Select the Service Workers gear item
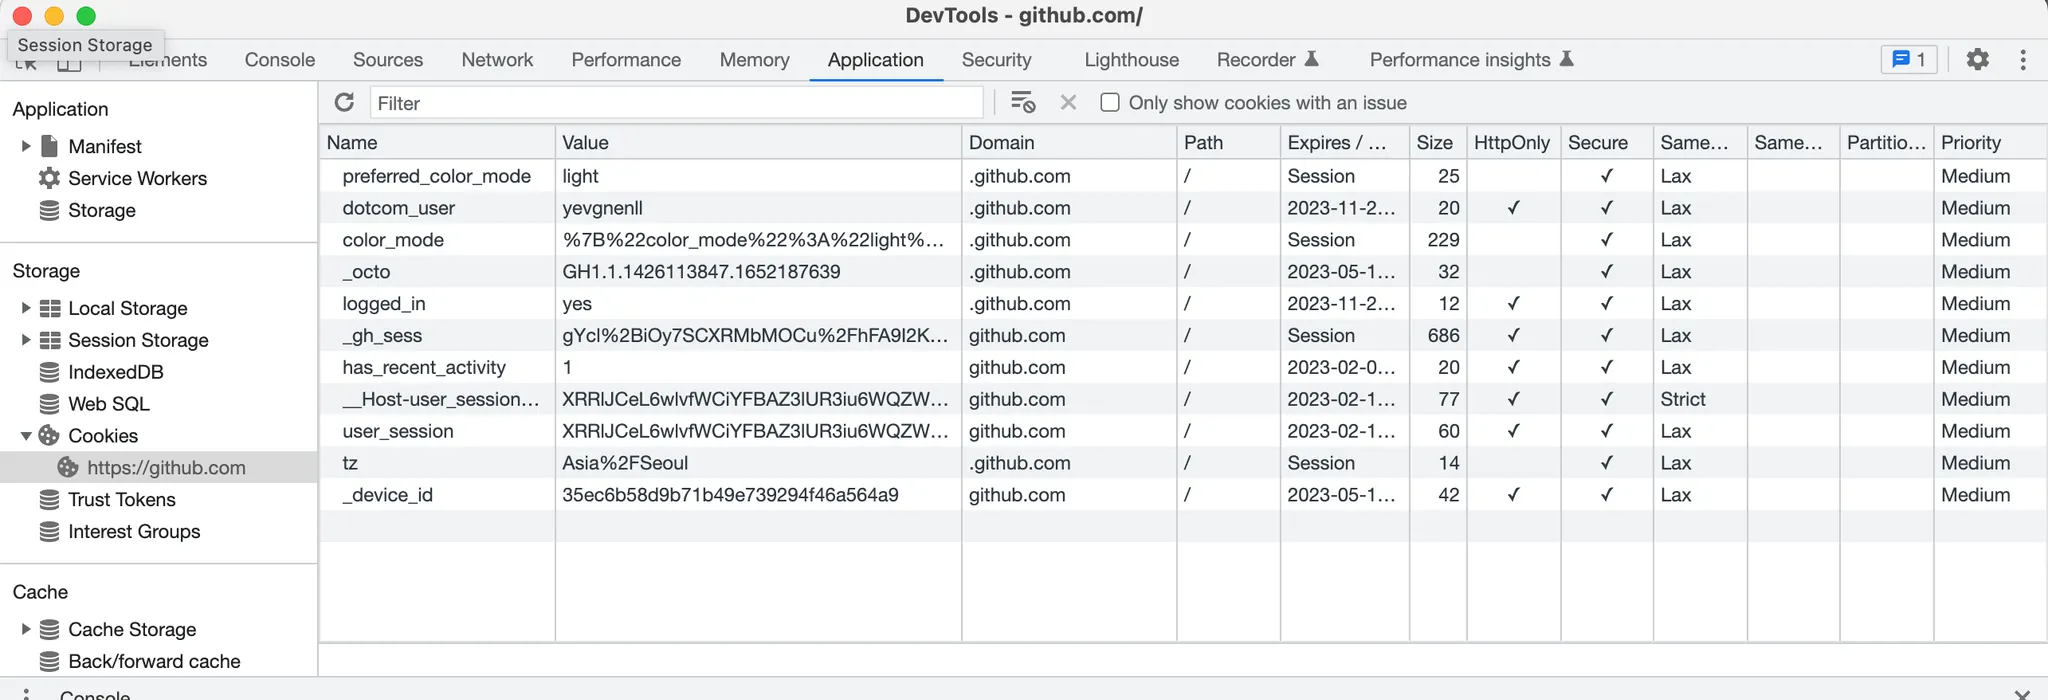Screen dimensions: 2048x700 (49, 178)
